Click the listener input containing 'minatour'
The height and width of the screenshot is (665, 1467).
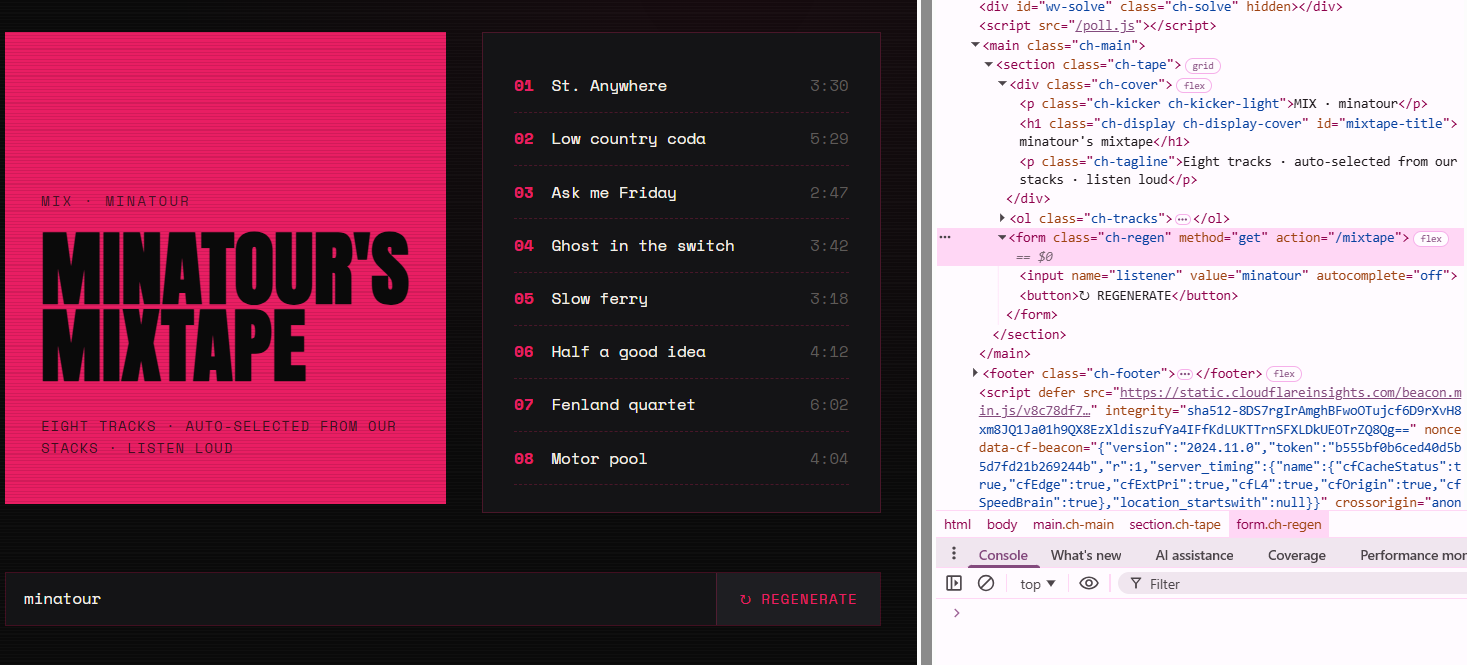click(361, 599)
